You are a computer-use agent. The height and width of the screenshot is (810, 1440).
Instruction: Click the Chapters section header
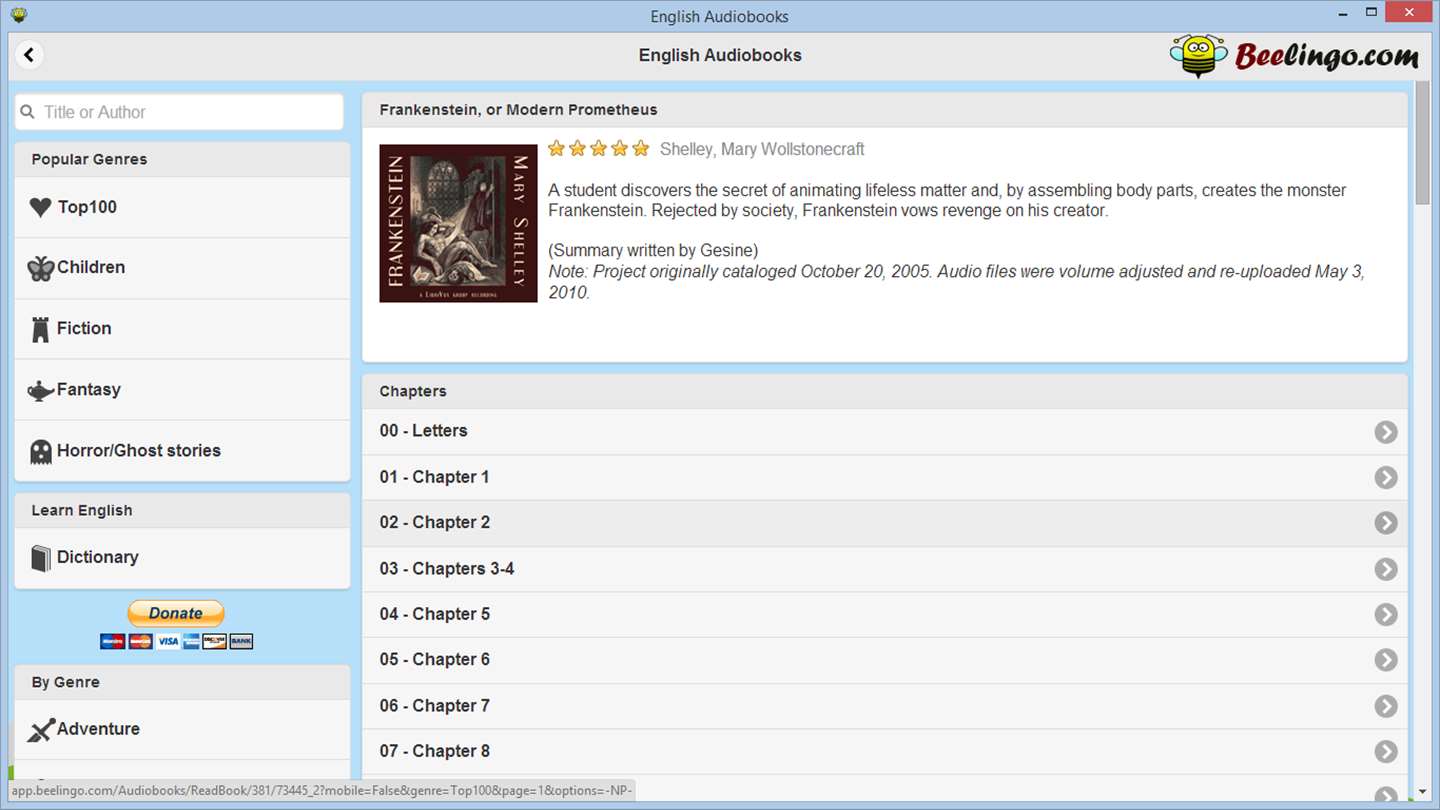(x=884, y=391)
